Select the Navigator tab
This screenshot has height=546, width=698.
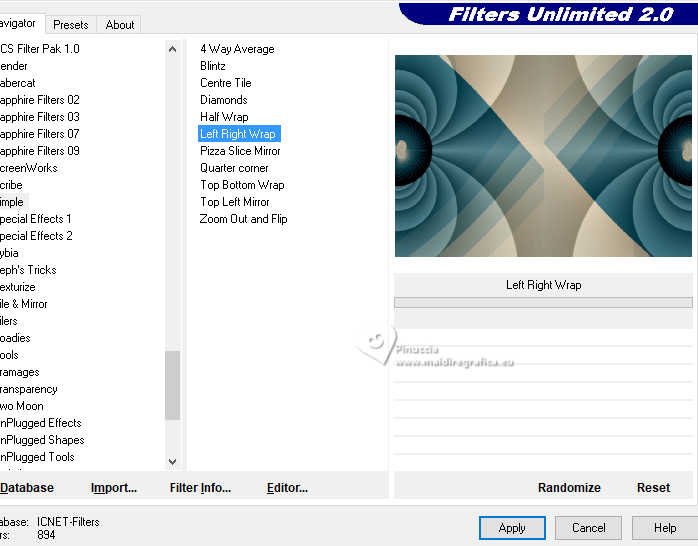click(x=18, y=23)
